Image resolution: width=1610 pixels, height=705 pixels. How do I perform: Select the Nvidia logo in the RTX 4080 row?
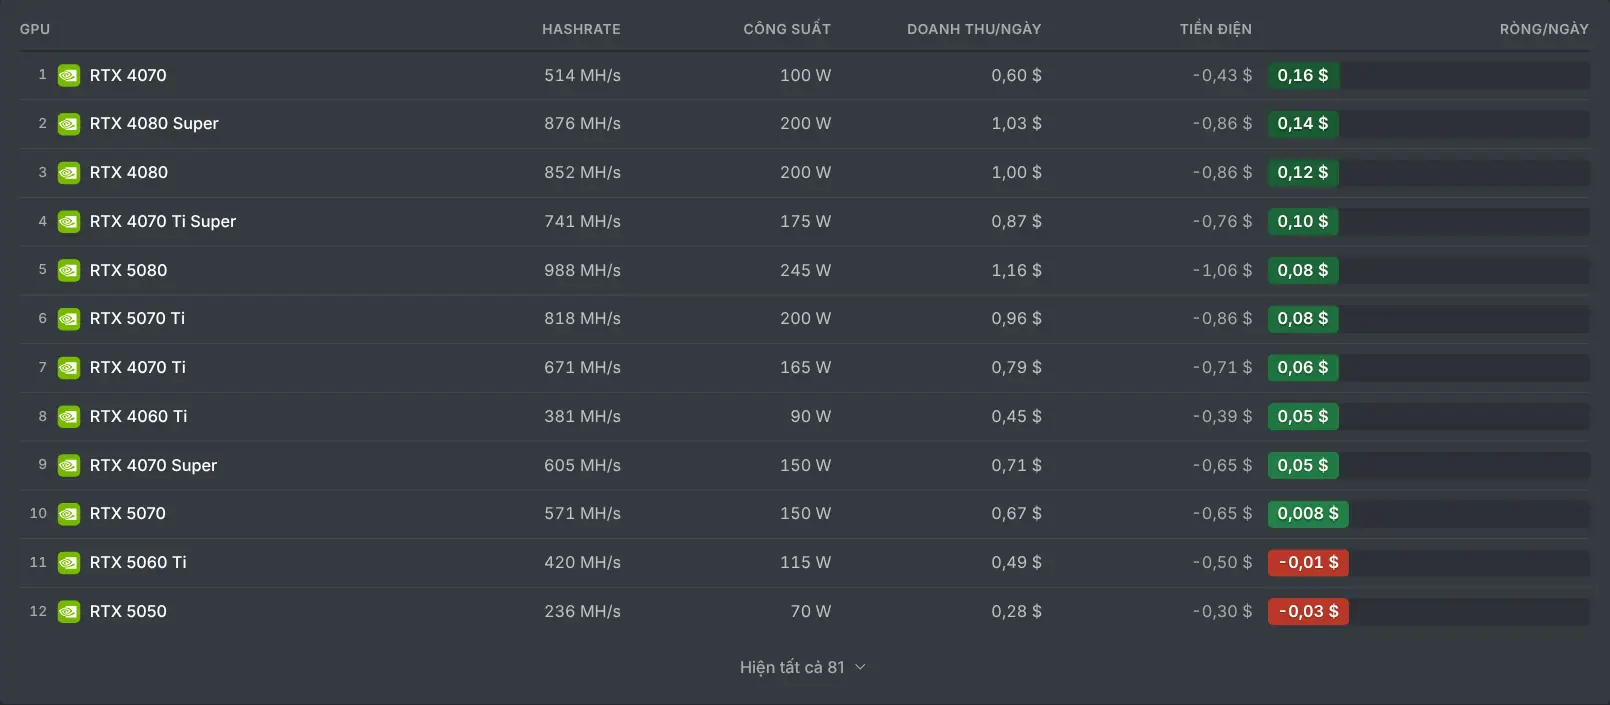pyautogui.click(x=68, y=173)
